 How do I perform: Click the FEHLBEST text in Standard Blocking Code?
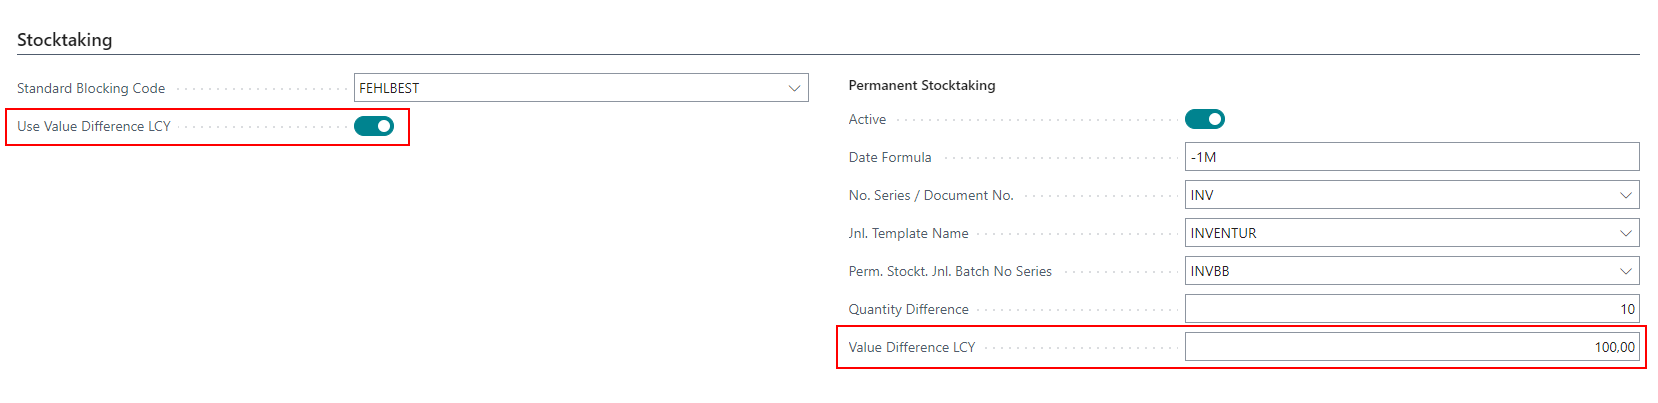point(390,88)
